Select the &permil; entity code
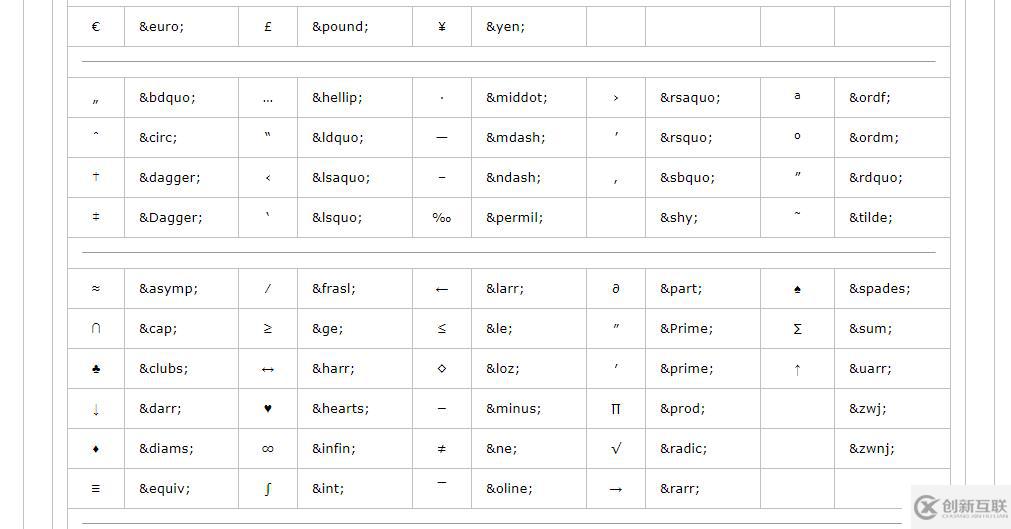Image resolution: width=1011 pixels, height=529 pixels. click(514, 218)
